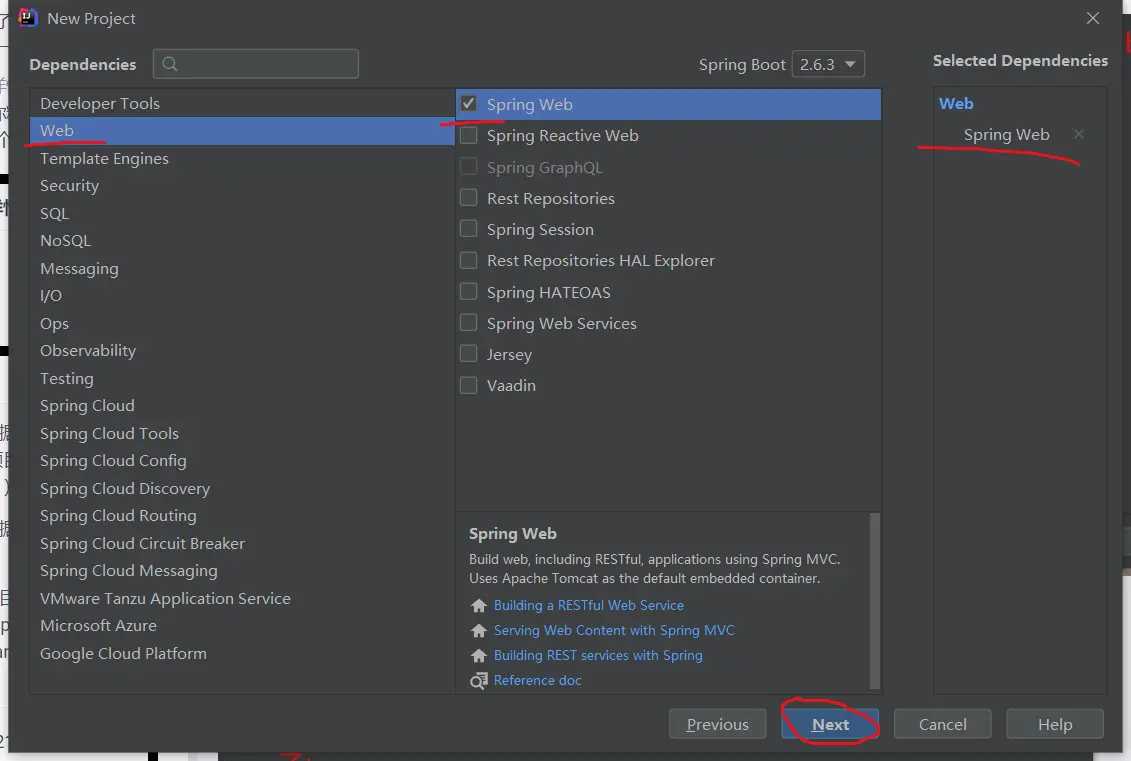Click the Help button

1055,724
